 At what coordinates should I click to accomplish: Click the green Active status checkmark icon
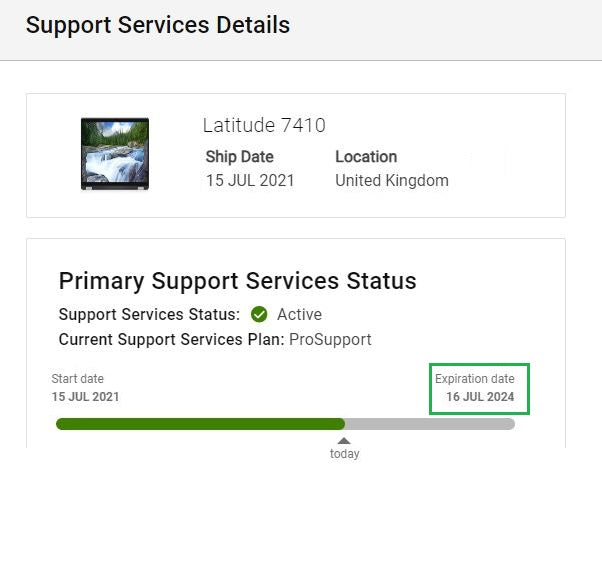click(x=259, y=314)
